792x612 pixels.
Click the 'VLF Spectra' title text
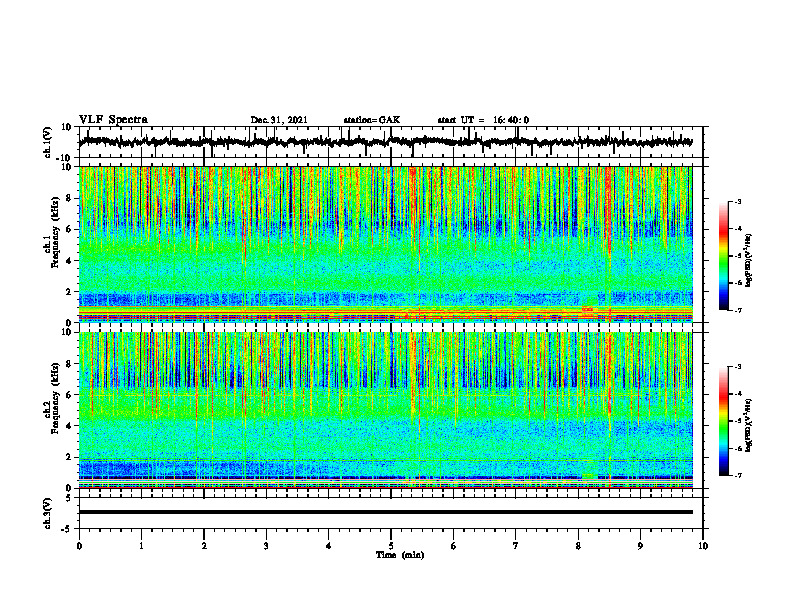[x=113, y=120]
